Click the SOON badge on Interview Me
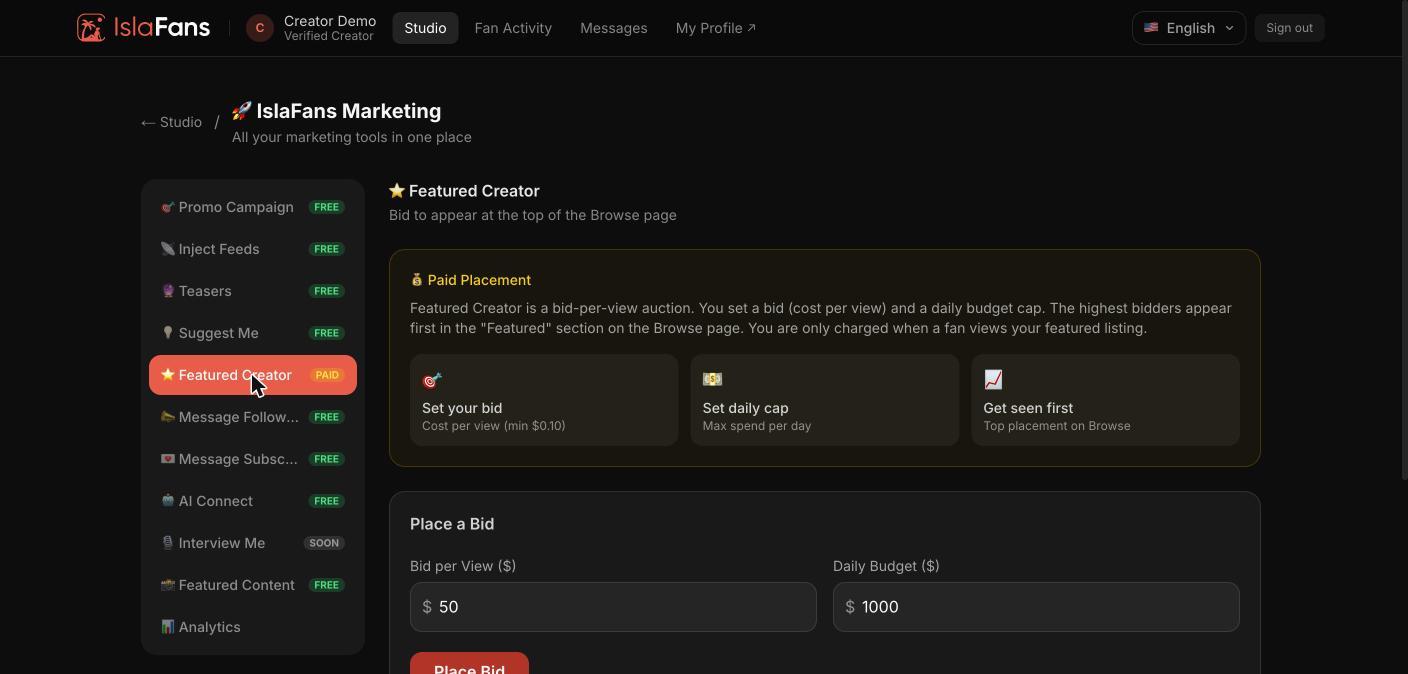The width and height of the screenshot is (1408, 674). click(324, 543)
